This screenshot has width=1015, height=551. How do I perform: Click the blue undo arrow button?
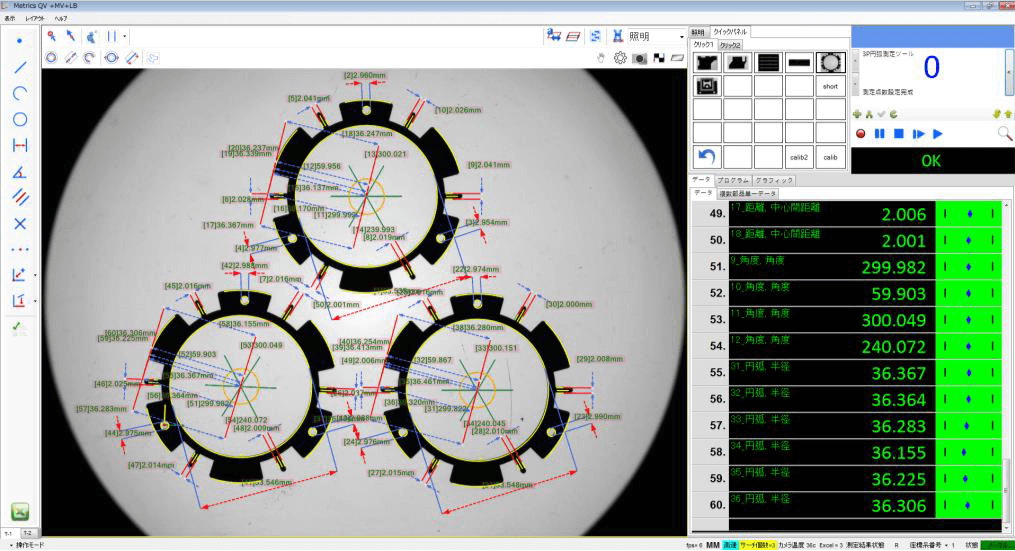tap(707, 157)
